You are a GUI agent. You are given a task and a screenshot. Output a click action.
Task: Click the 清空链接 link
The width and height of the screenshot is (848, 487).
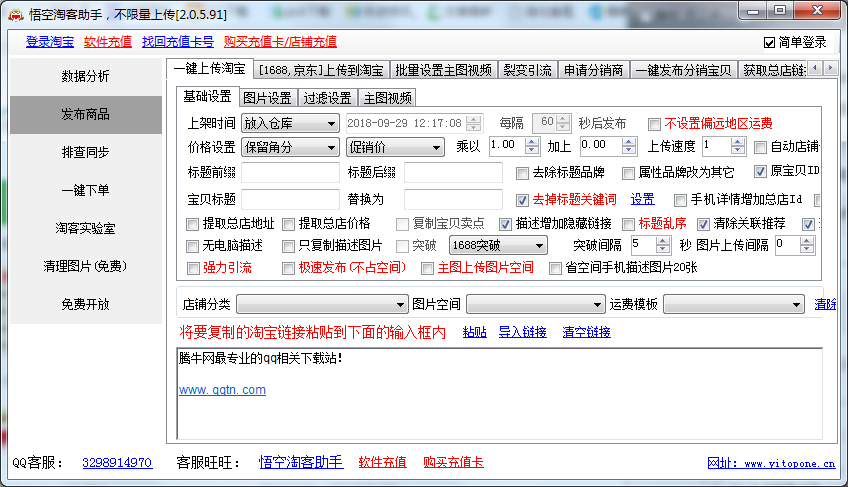[586, 332]
